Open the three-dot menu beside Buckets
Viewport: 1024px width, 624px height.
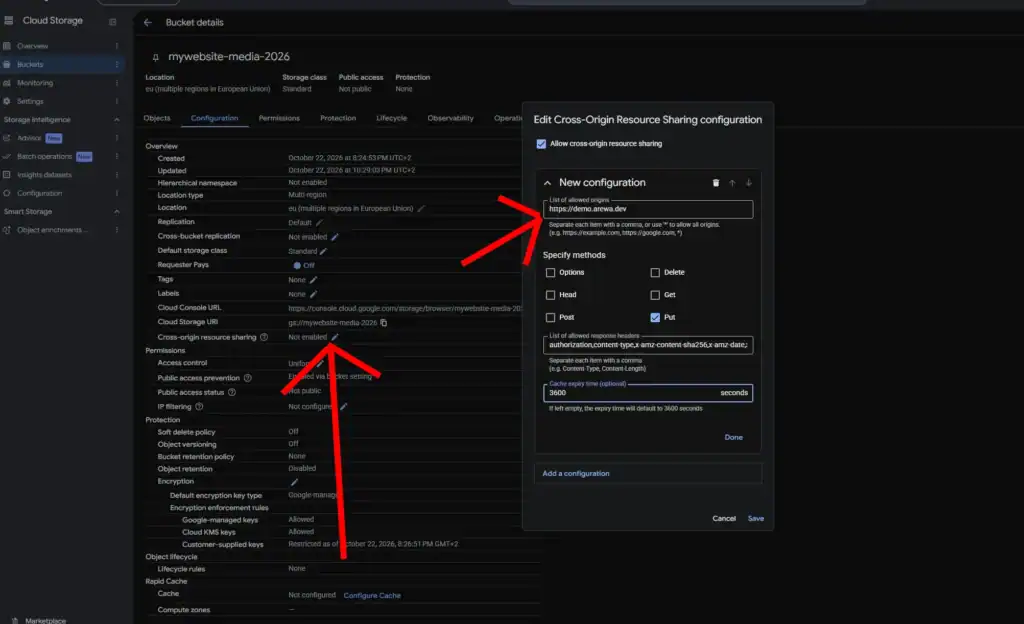tap(117, 65)
